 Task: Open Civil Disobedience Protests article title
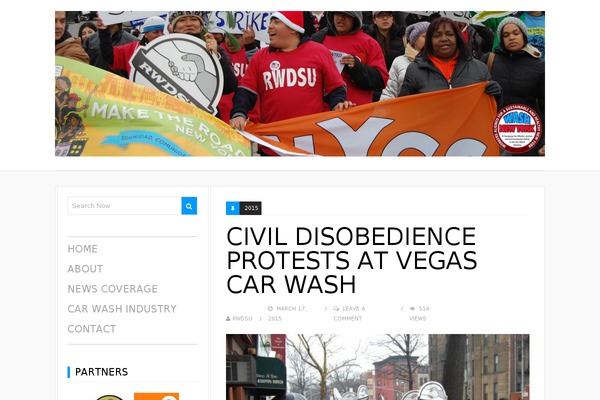coord(351,260)
